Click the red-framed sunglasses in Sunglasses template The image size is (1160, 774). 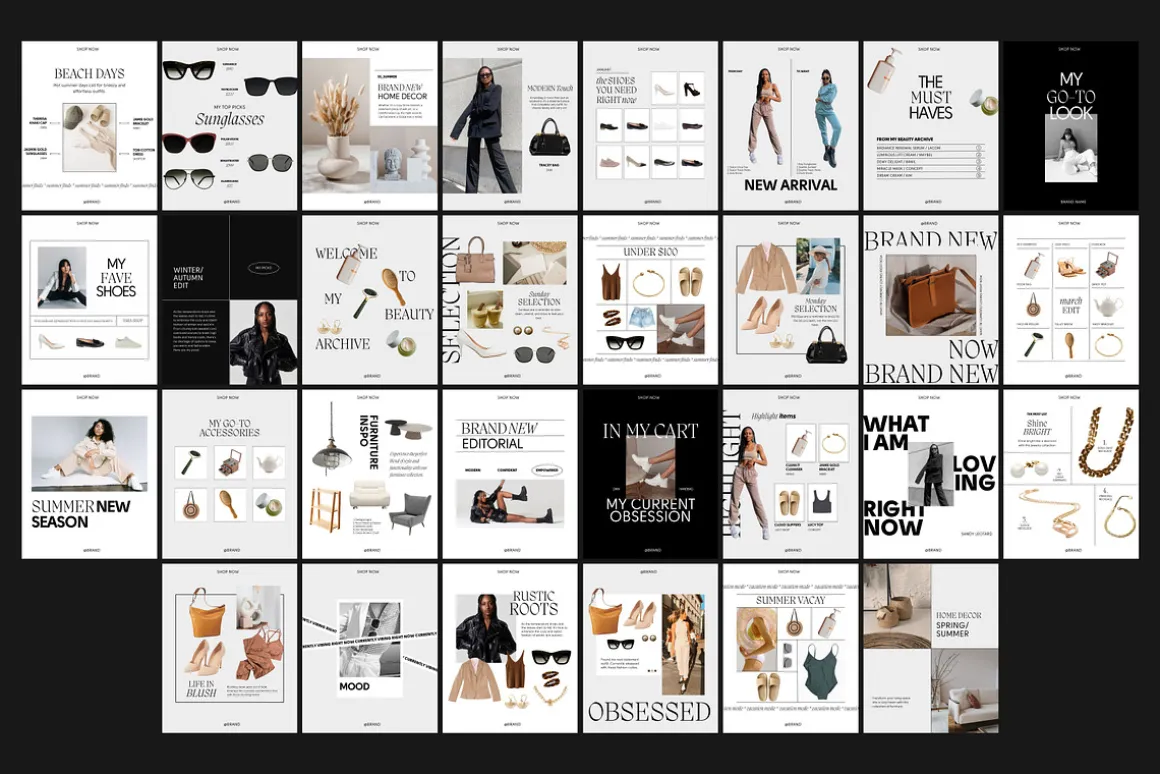tap(188, 142)
